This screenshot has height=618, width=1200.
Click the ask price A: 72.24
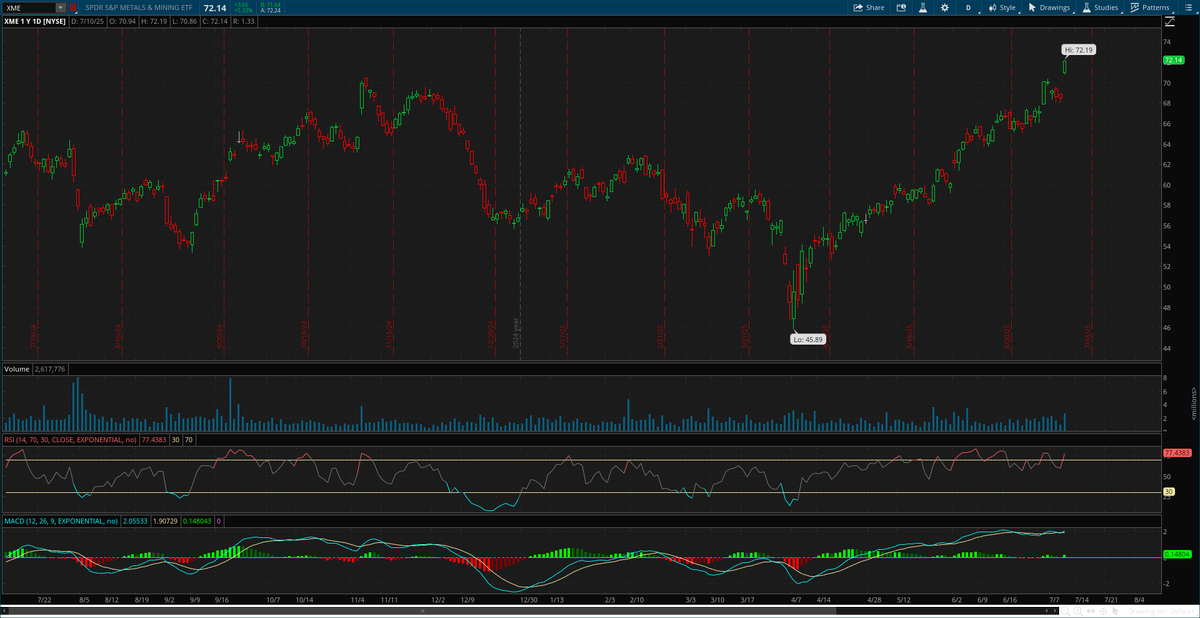click(269, 11)
